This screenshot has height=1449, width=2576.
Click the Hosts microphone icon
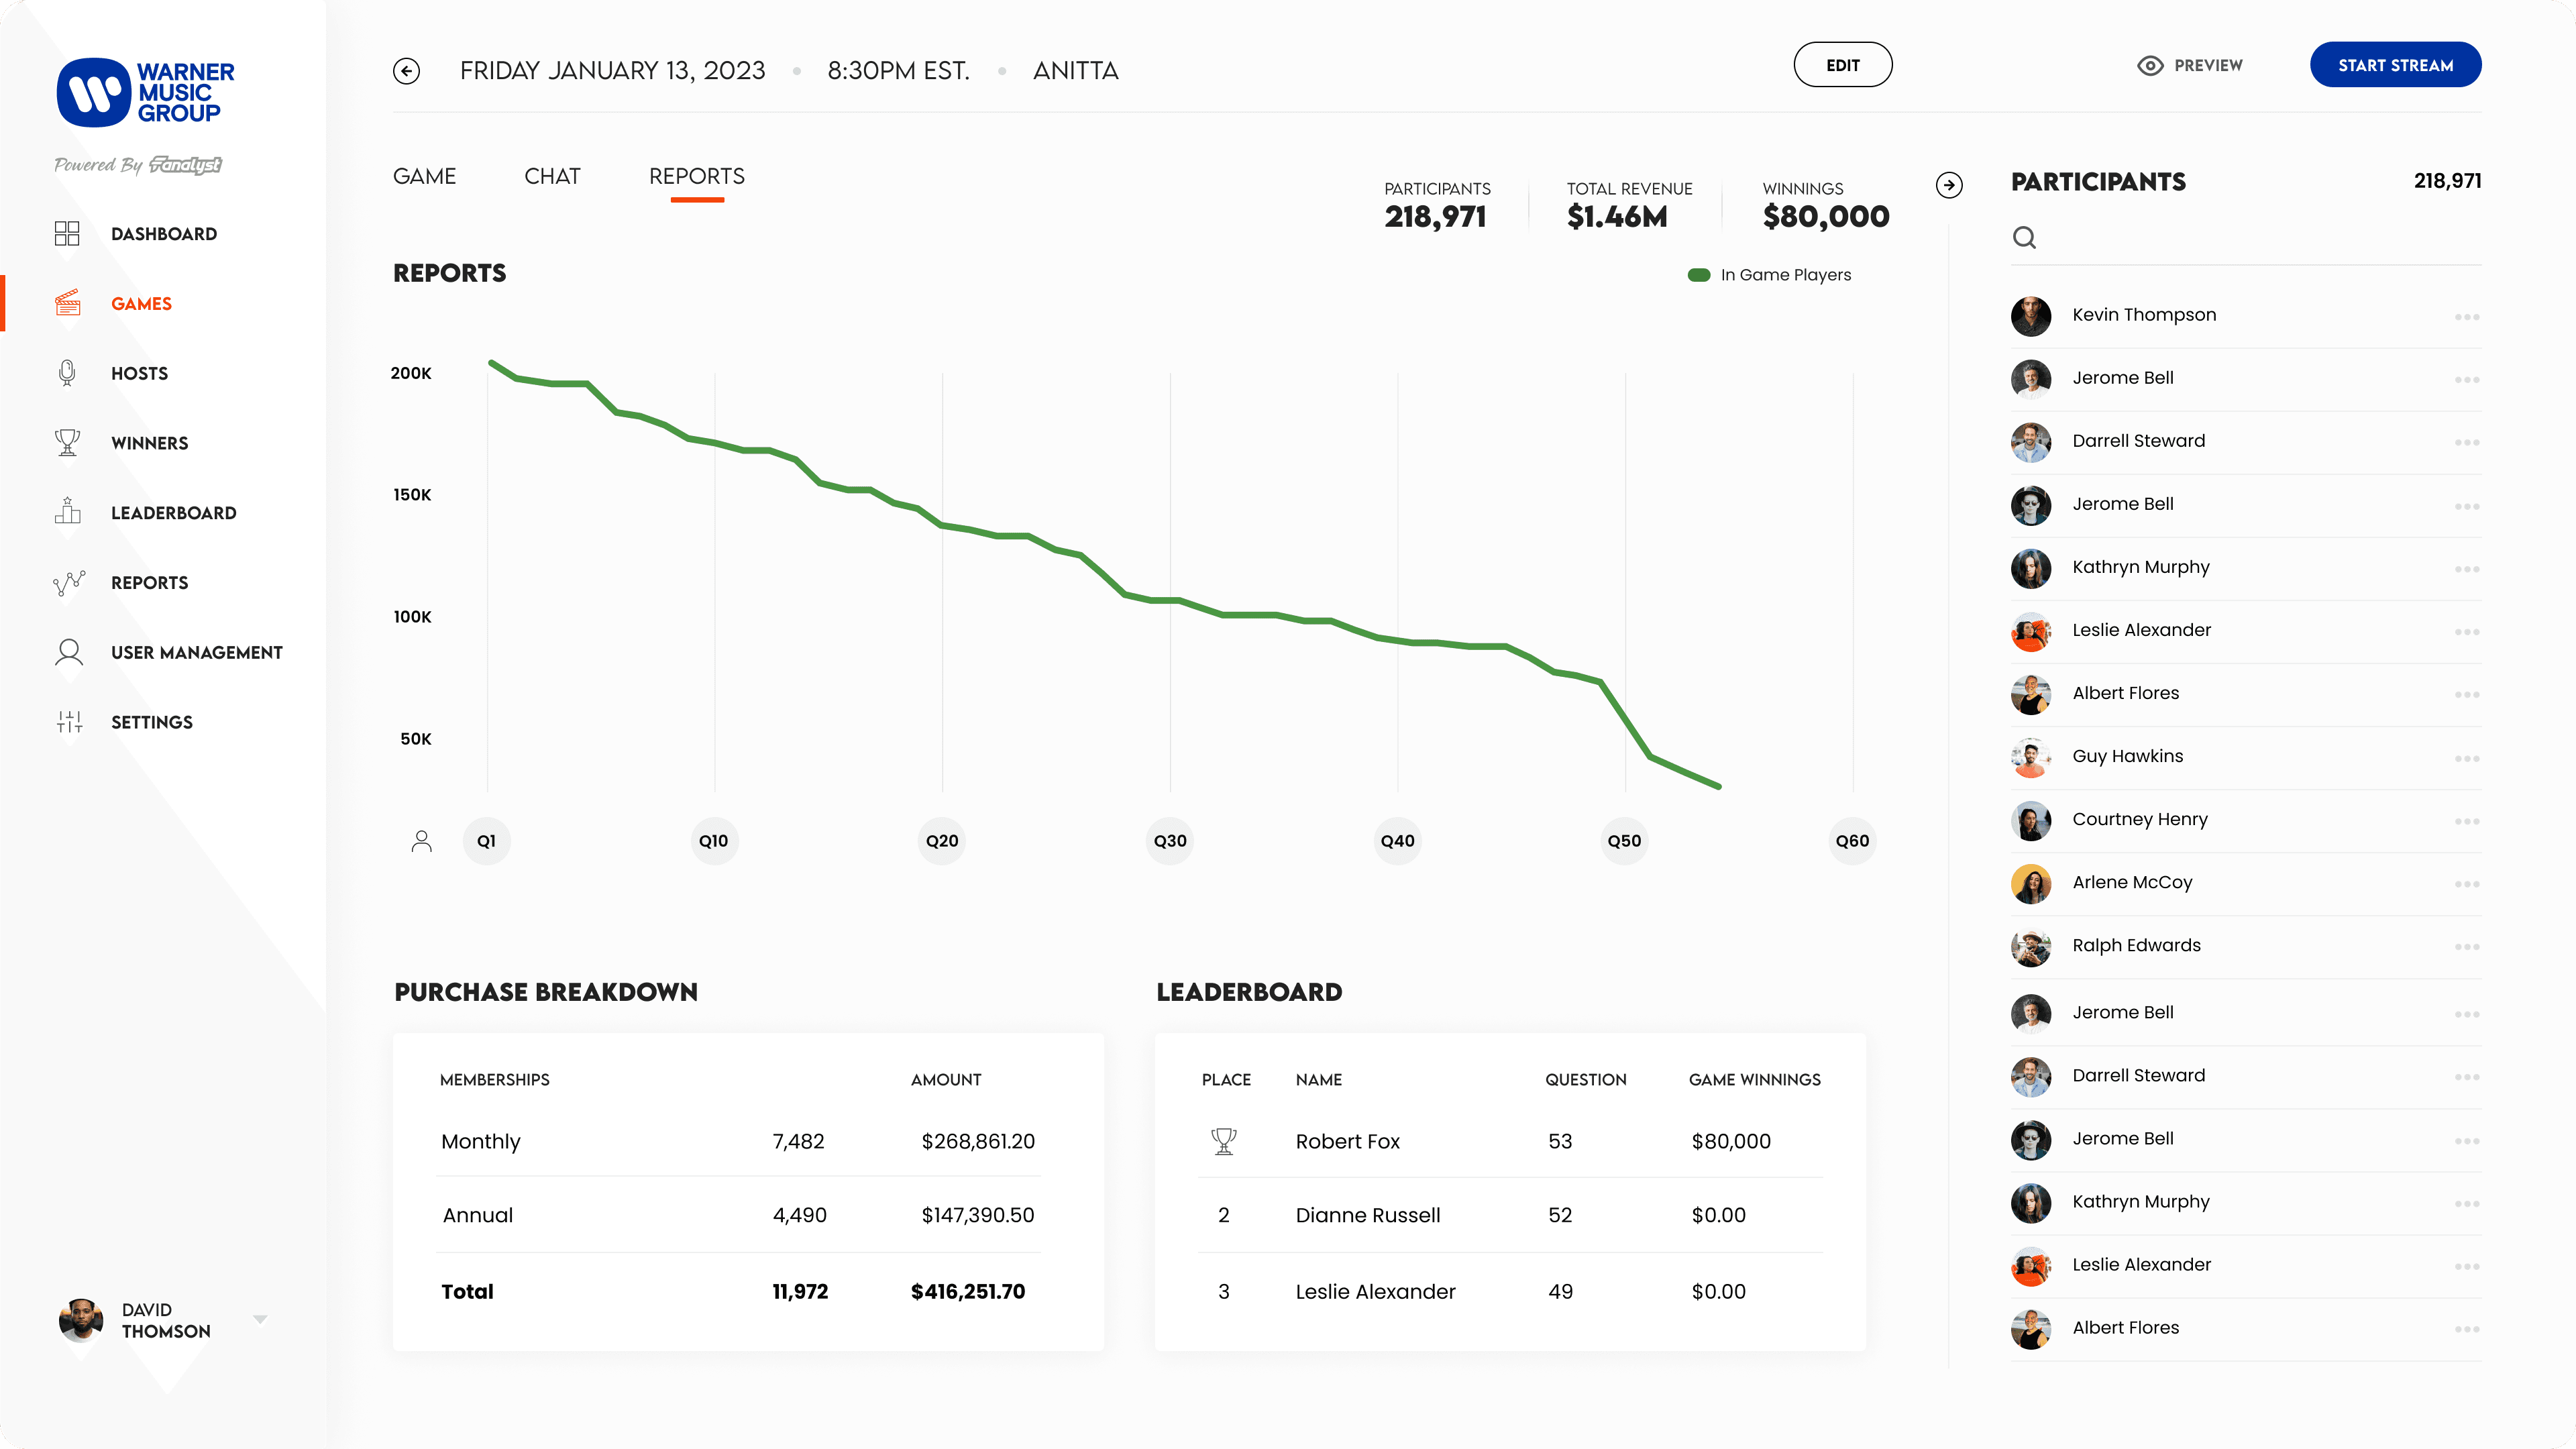click(x=67, y=373)
